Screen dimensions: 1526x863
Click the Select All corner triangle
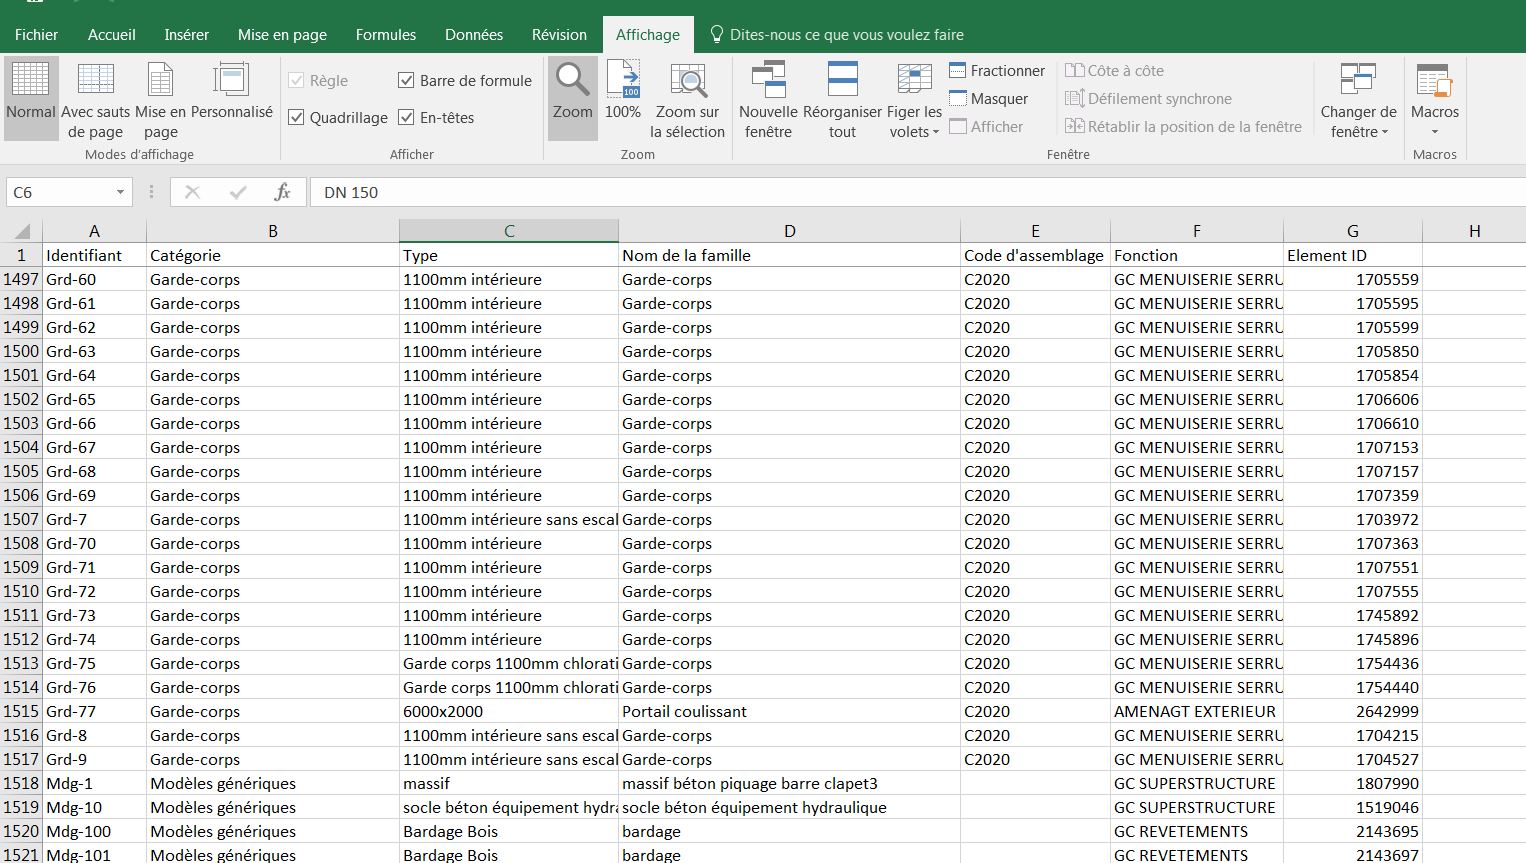point(22,231)
